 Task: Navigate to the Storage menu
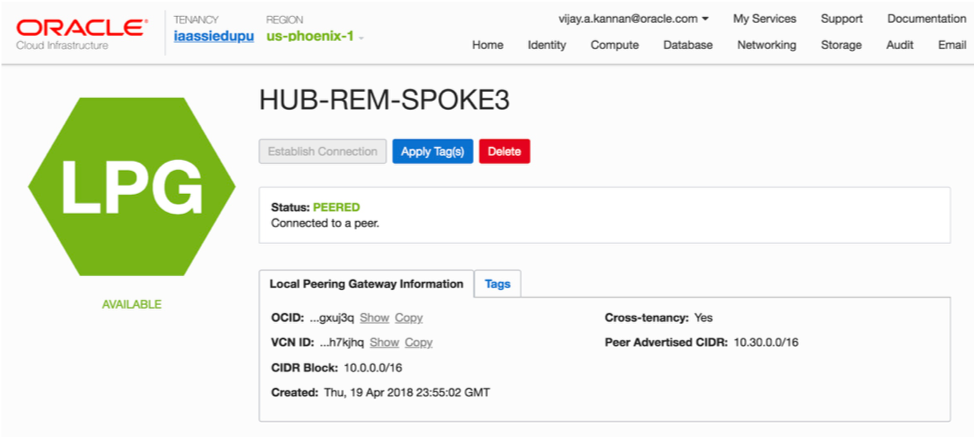(x=841, y=45)
